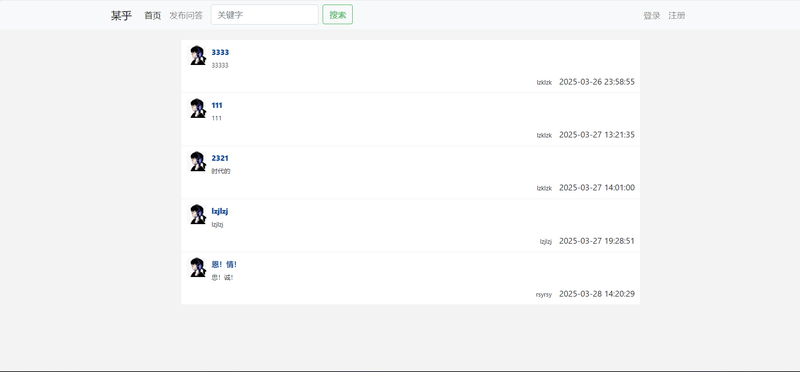The image size is (800, 372).
Task: Select the body text 33333
Action: point(220,65)
